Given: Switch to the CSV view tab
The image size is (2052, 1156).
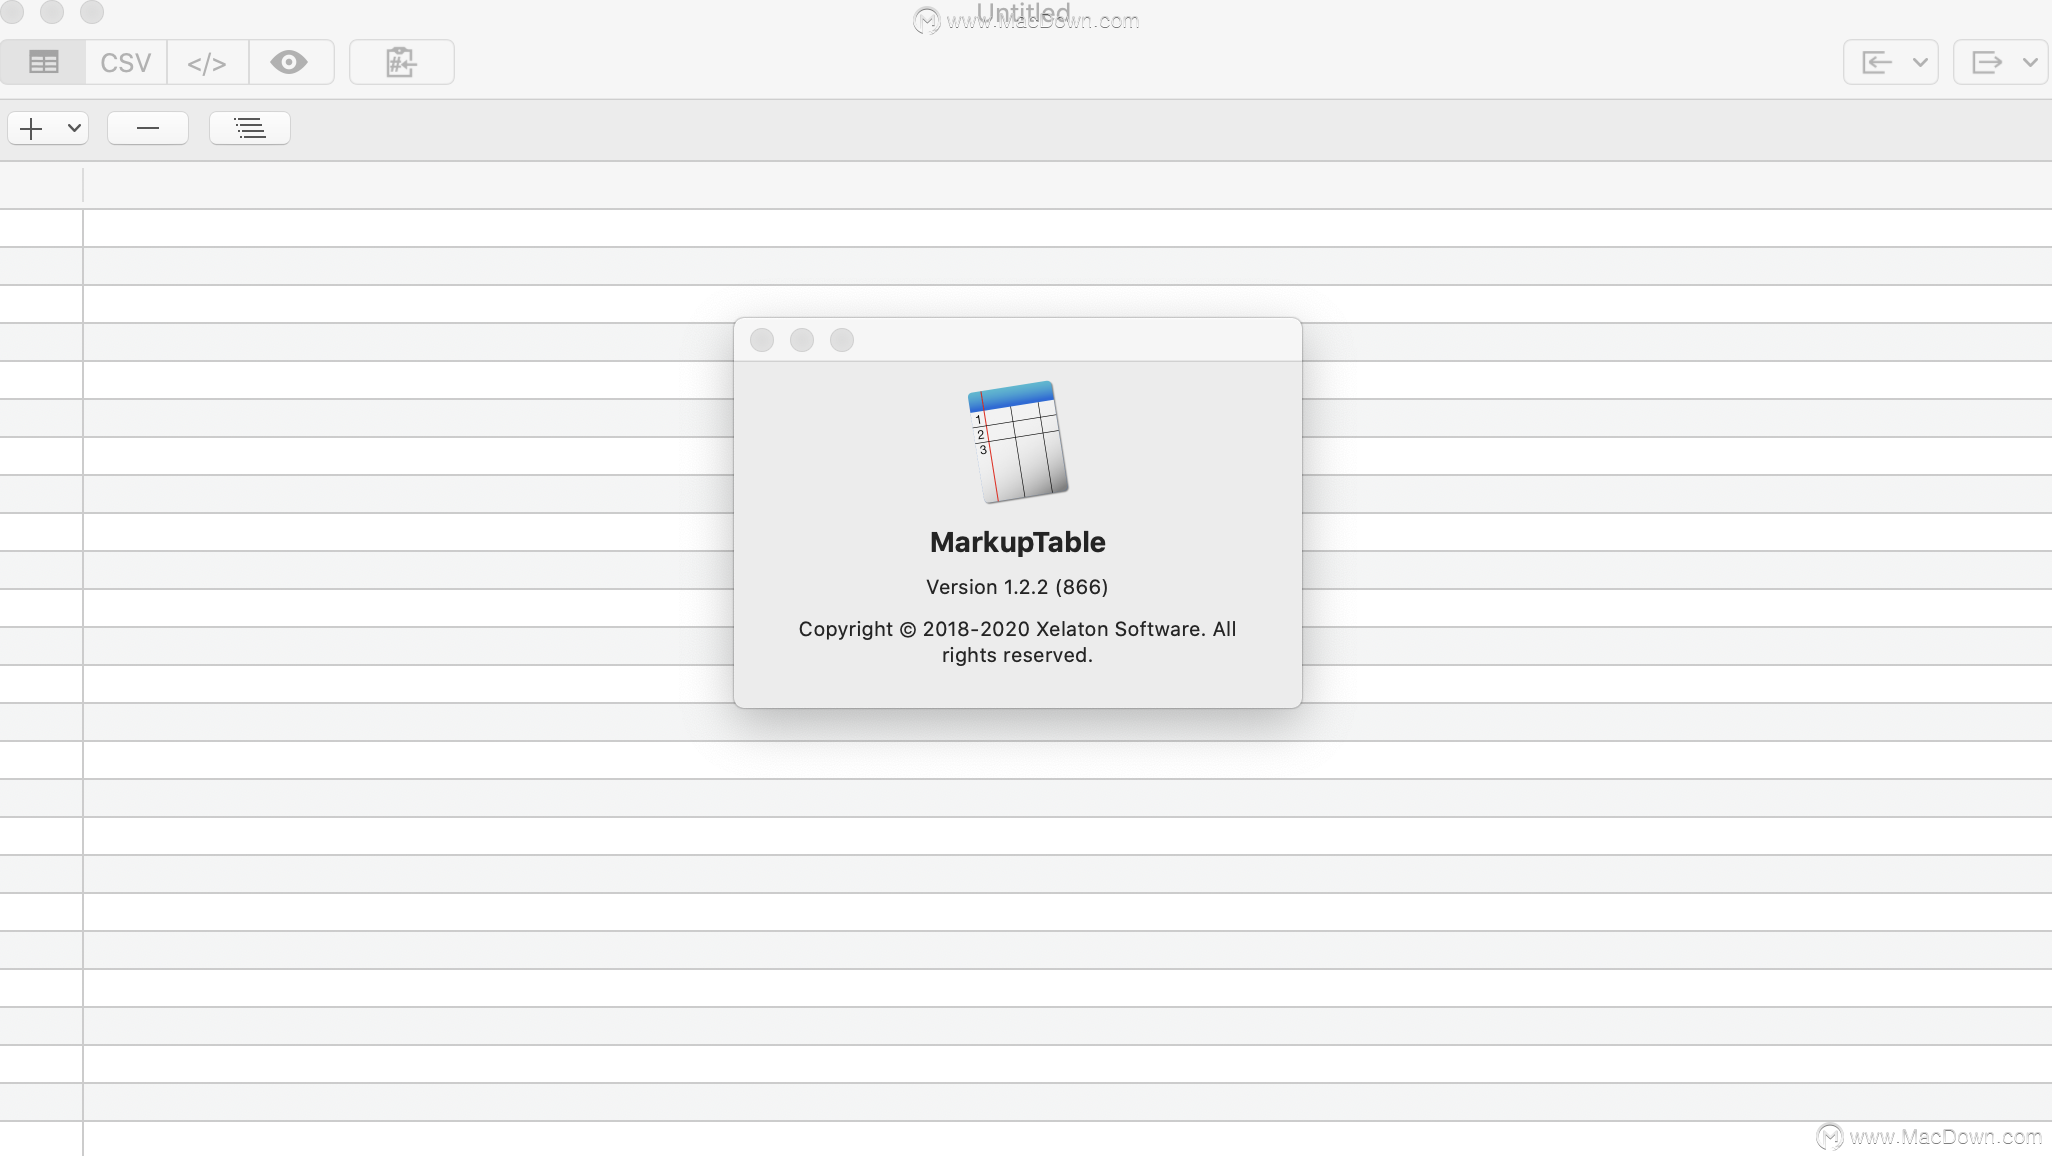Looking at the screenshot, I should pyautogui.click(x=126, y=62).
